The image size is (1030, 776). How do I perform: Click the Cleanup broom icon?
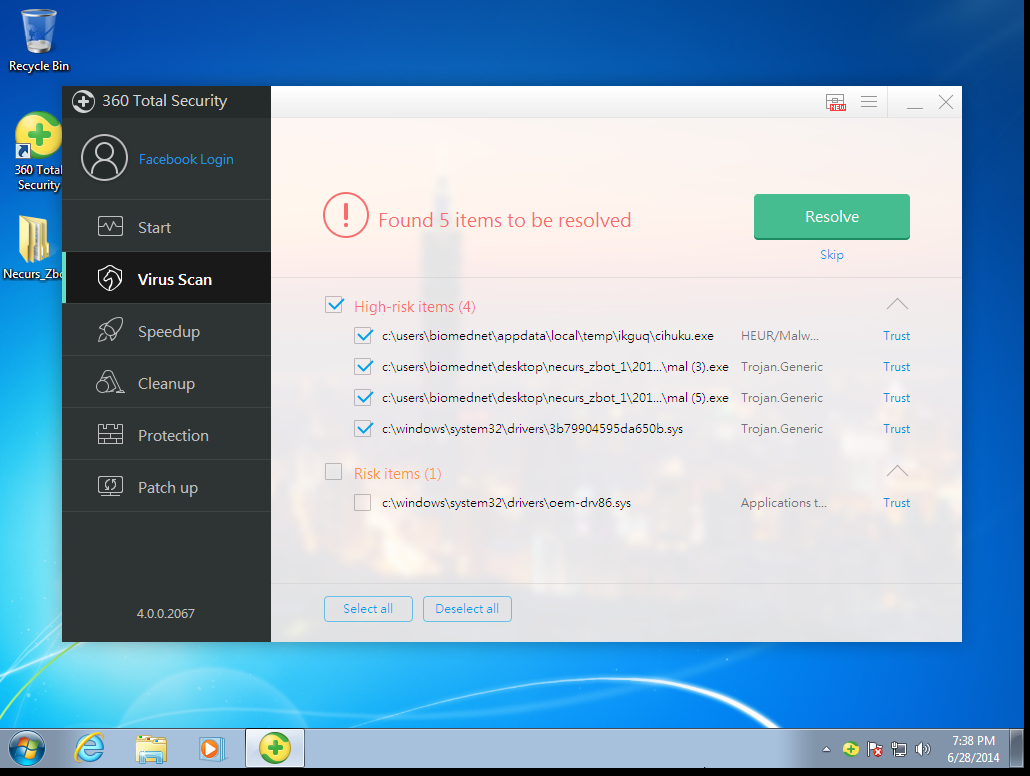(x=110, y=382)
